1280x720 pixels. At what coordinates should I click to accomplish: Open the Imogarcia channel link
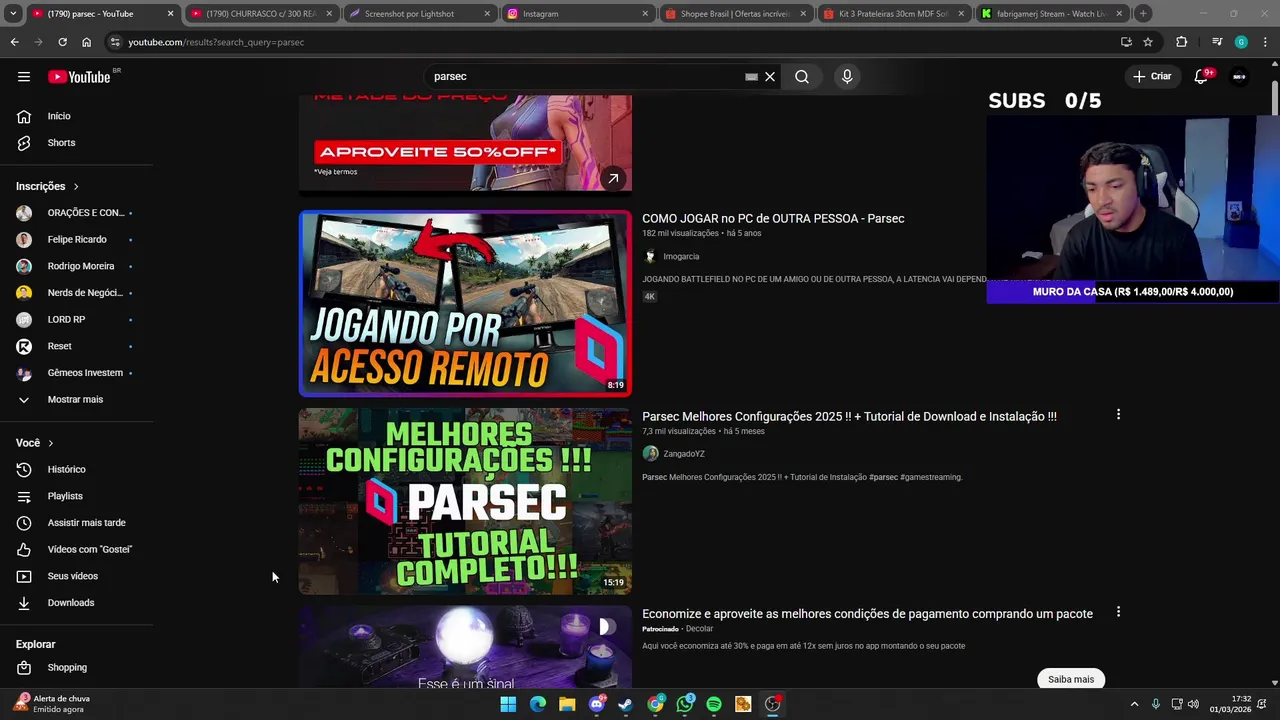click(680, 257)
